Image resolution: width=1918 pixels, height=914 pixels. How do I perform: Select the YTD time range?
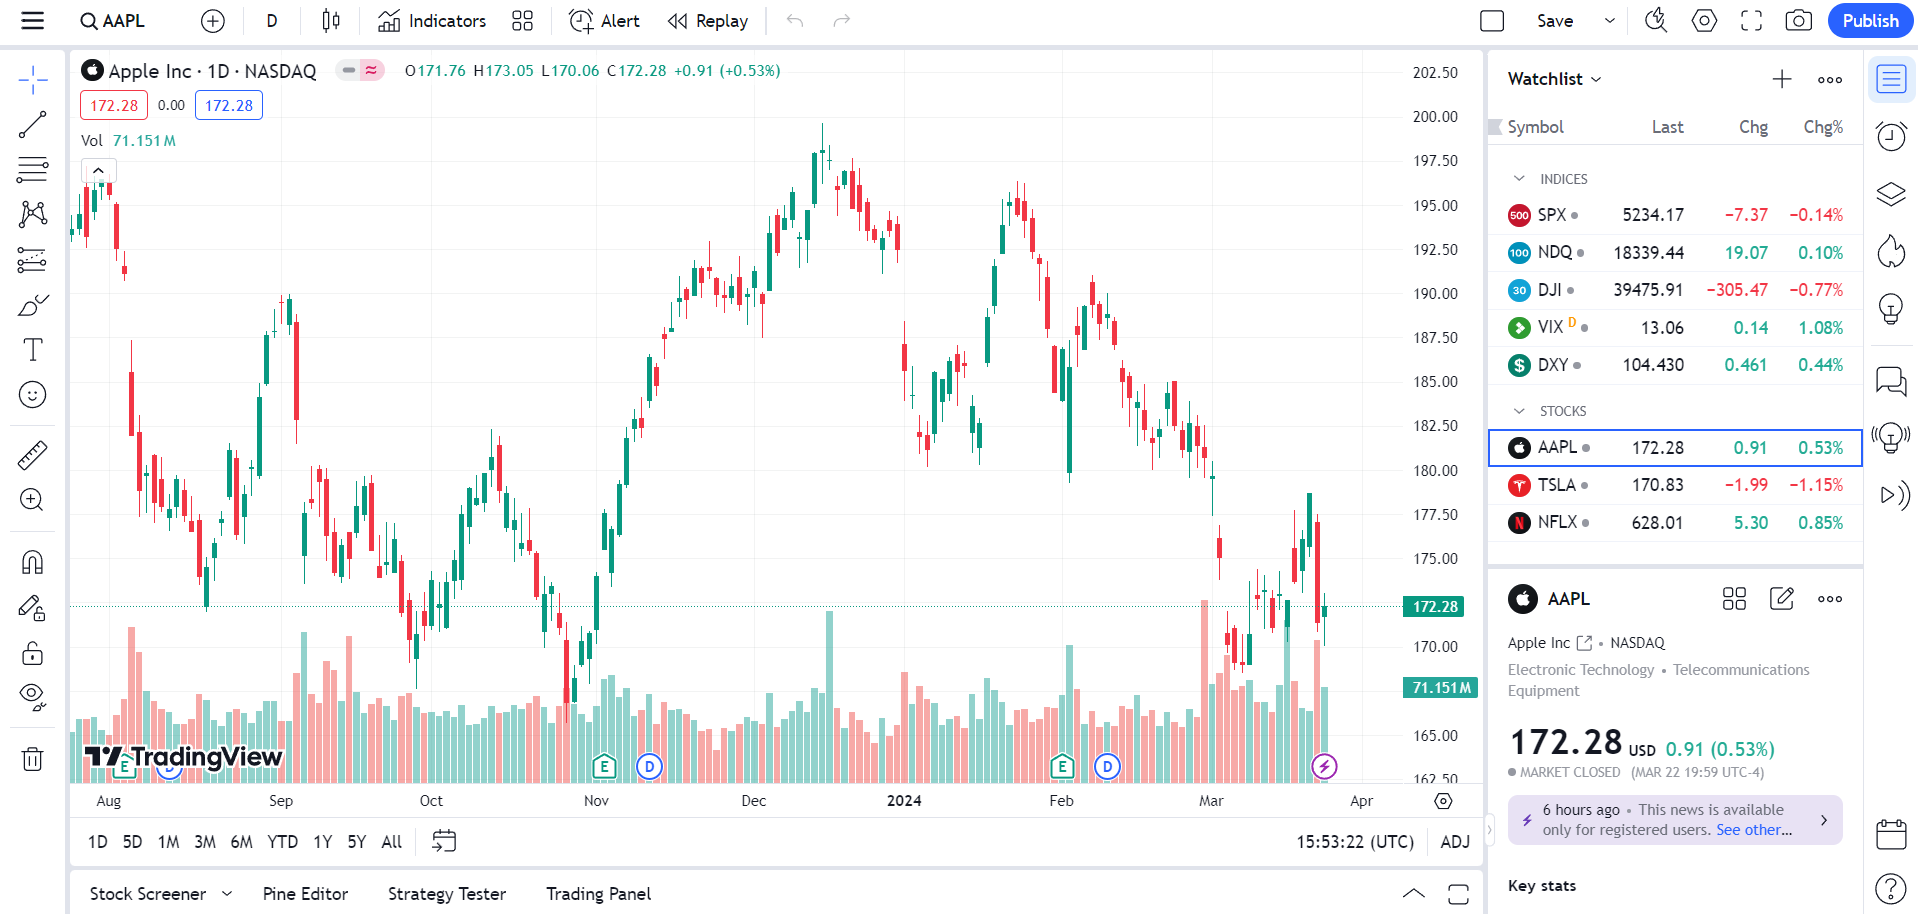tap(282, 842)
